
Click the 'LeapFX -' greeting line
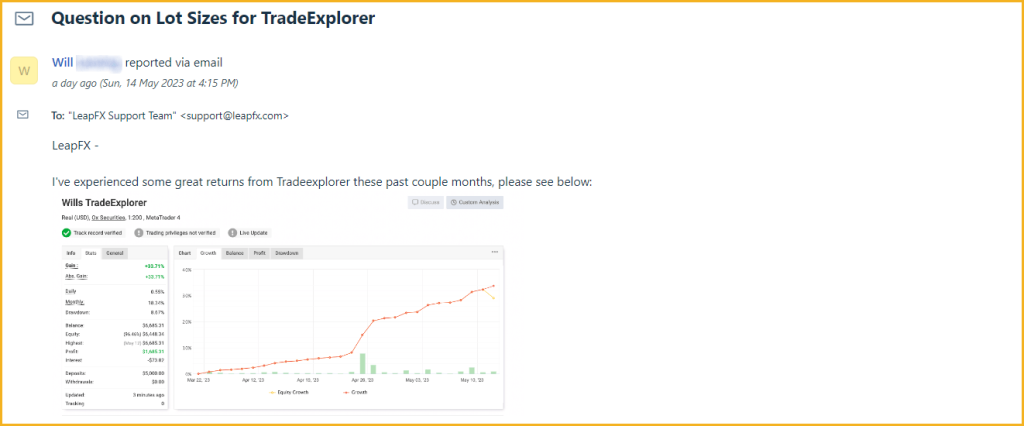[x=75, y=145]
